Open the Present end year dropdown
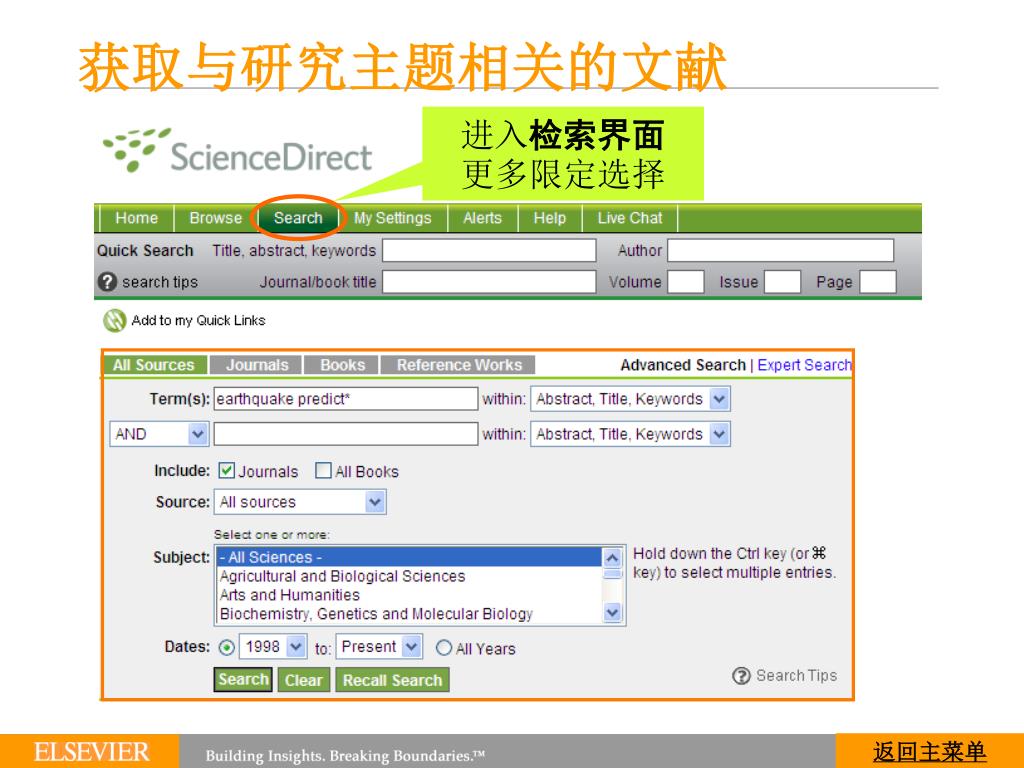Image resolution: width=1024 pixels, height=768 pixels. point(379,647)
